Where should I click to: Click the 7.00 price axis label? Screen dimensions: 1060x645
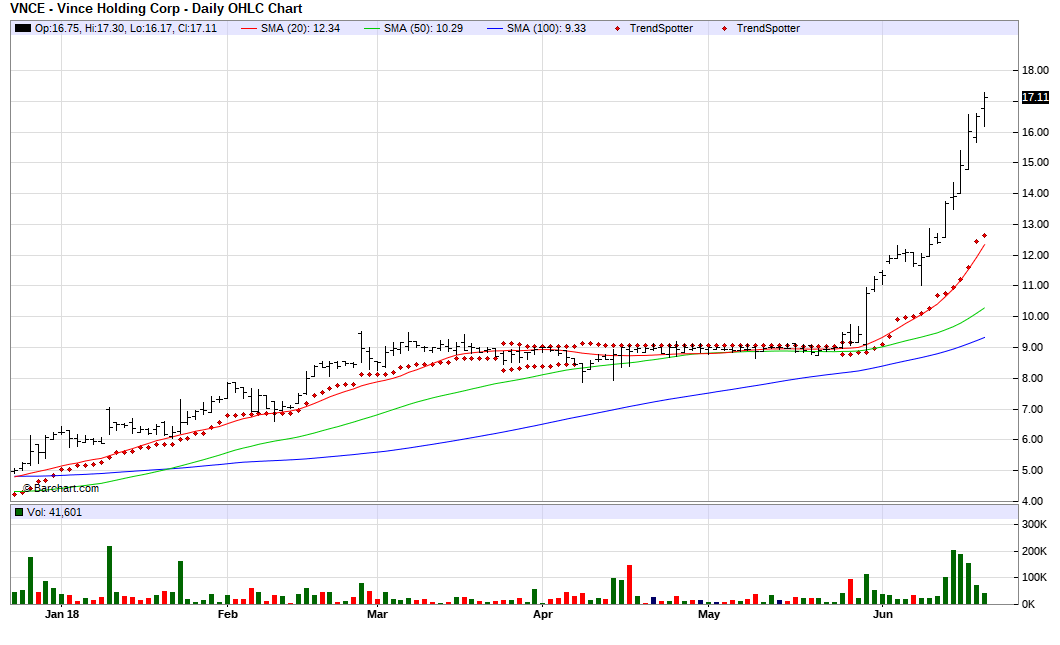[1035, 410]
